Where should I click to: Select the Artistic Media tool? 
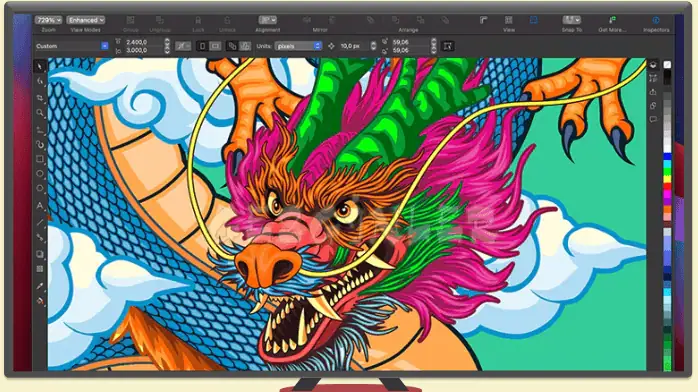pyautogui.click(x=40, y=145)
